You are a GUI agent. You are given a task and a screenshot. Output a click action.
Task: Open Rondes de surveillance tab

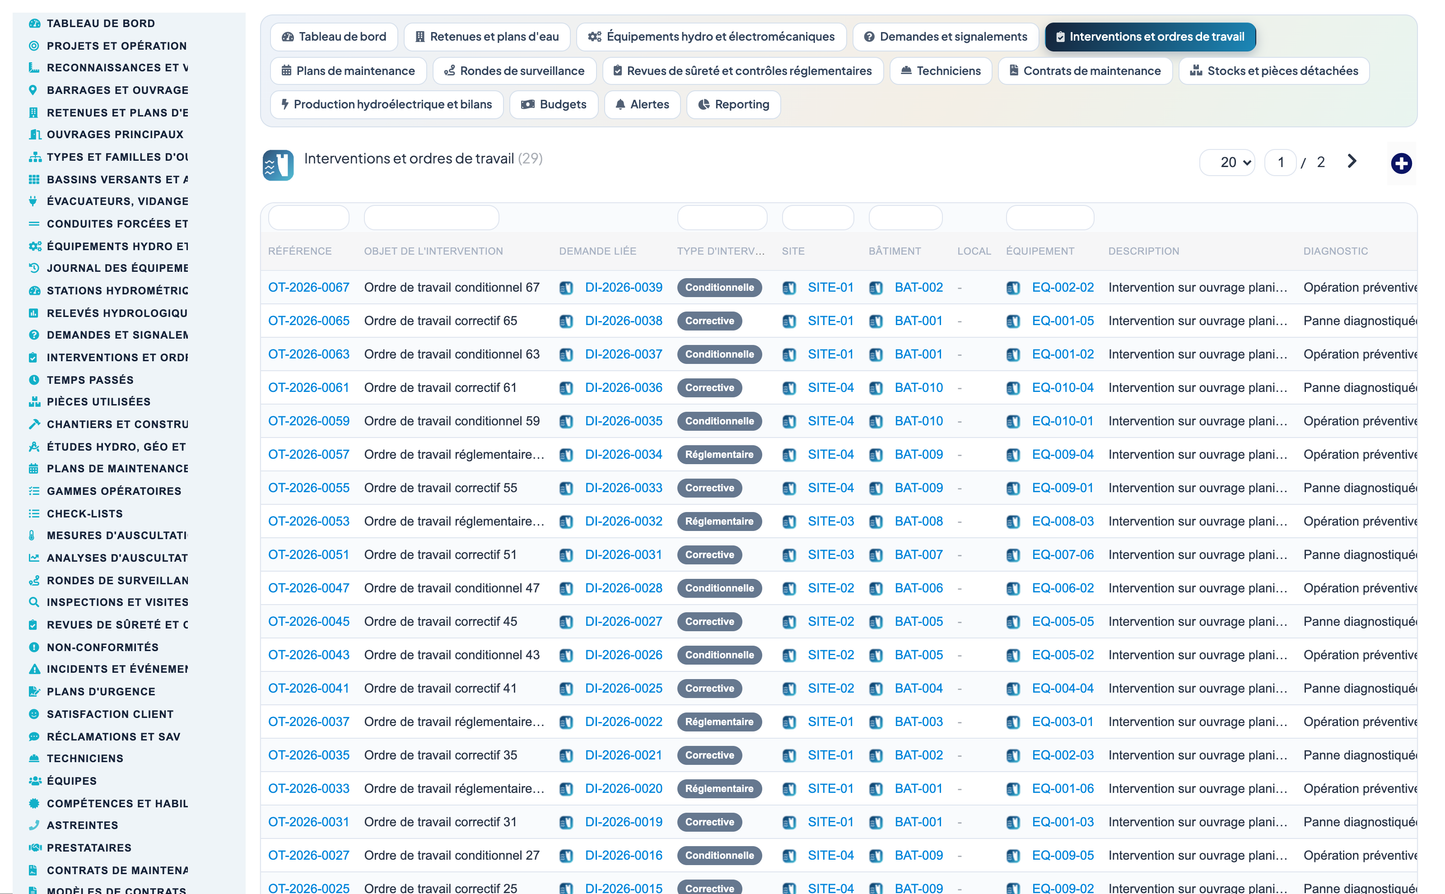click(515, 71)
